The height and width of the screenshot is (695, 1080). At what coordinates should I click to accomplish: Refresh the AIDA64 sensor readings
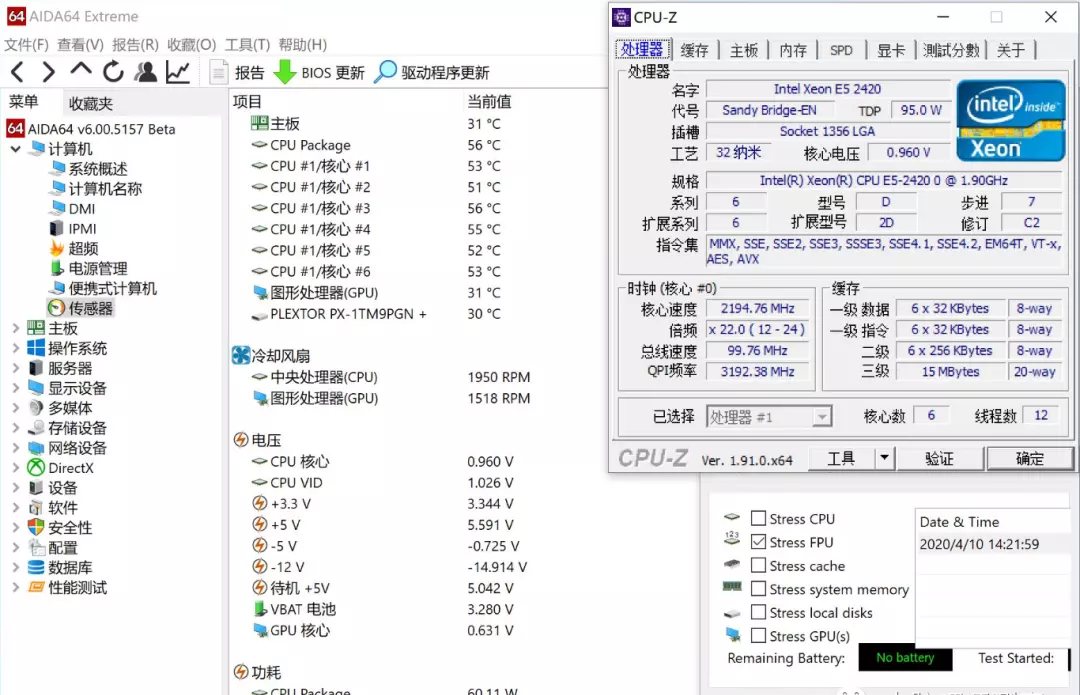(113, 72)
